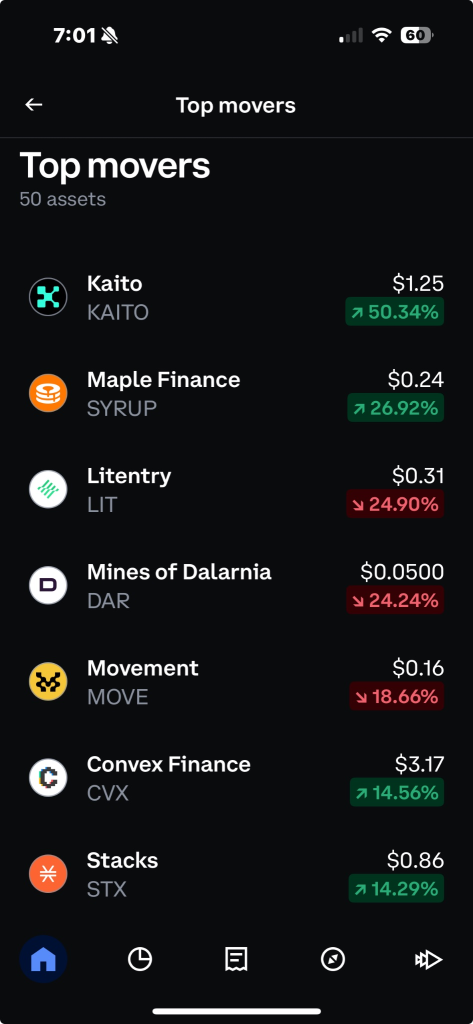
Task: Open the Kaito asset row
Action: [x=236, y=297]
